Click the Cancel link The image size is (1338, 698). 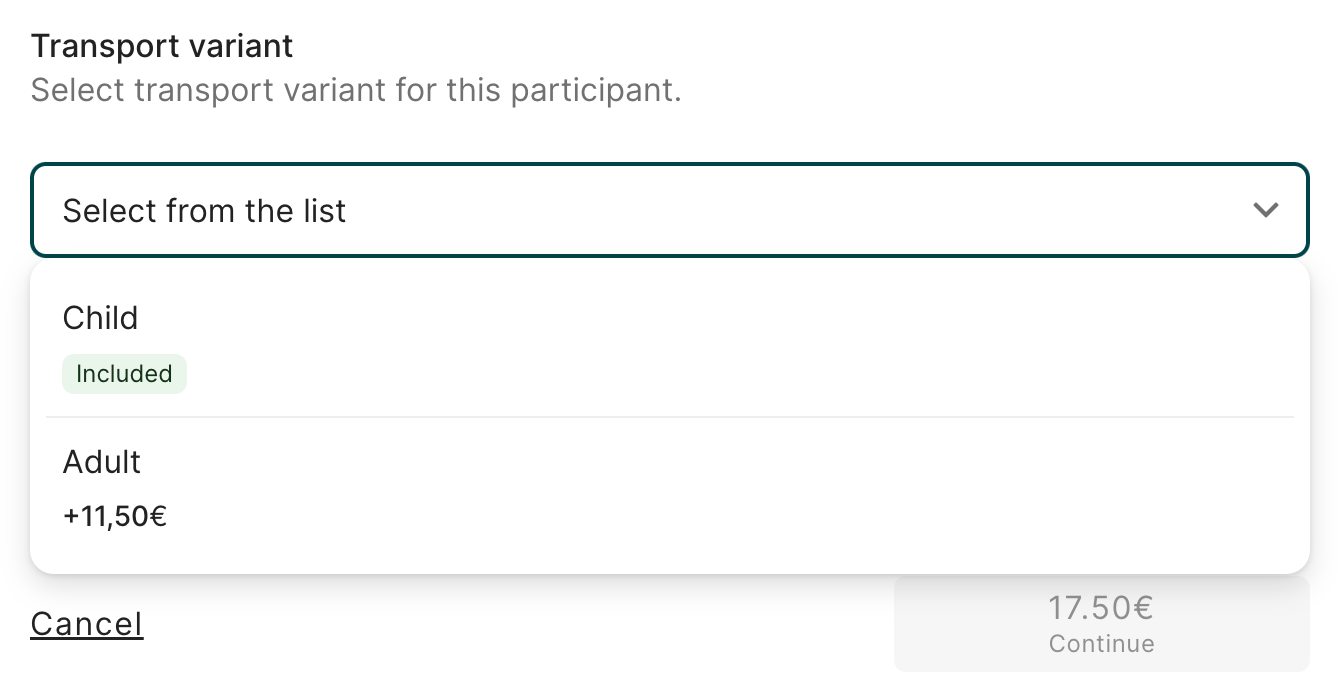tap(87, 623)
